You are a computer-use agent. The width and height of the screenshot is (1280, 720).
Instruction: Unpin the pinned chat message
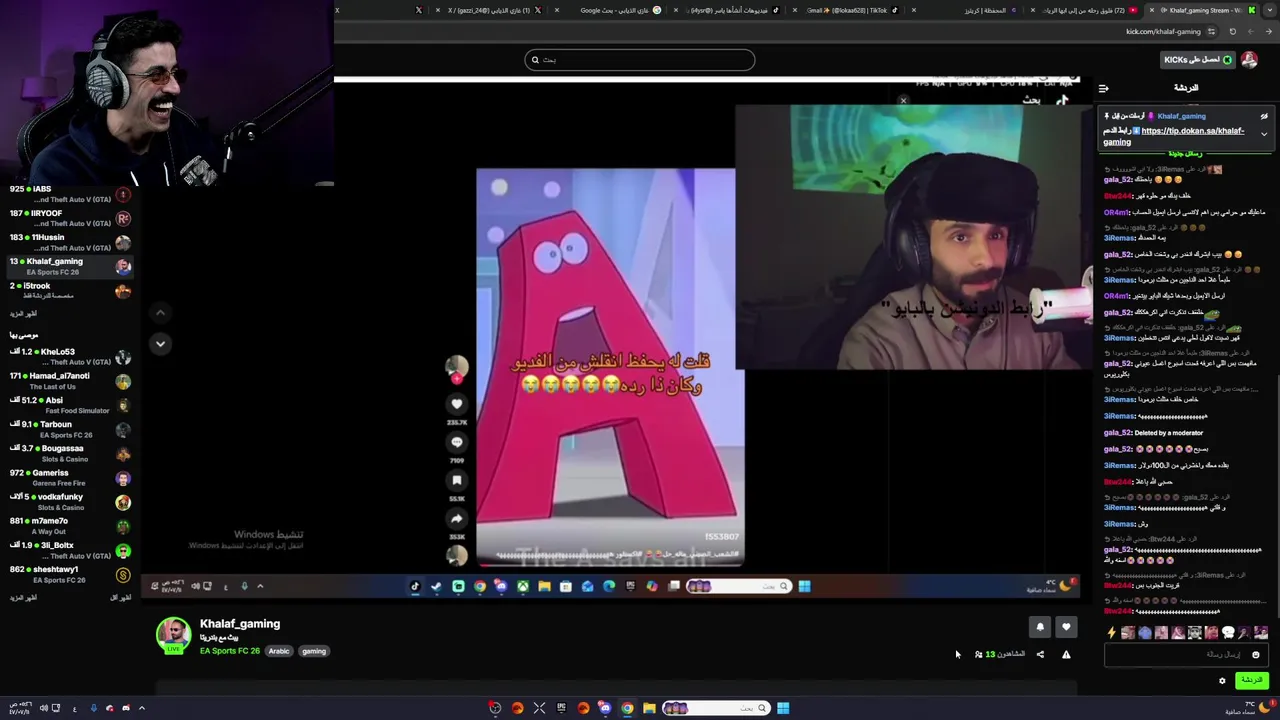click(x=1264, y=116)
